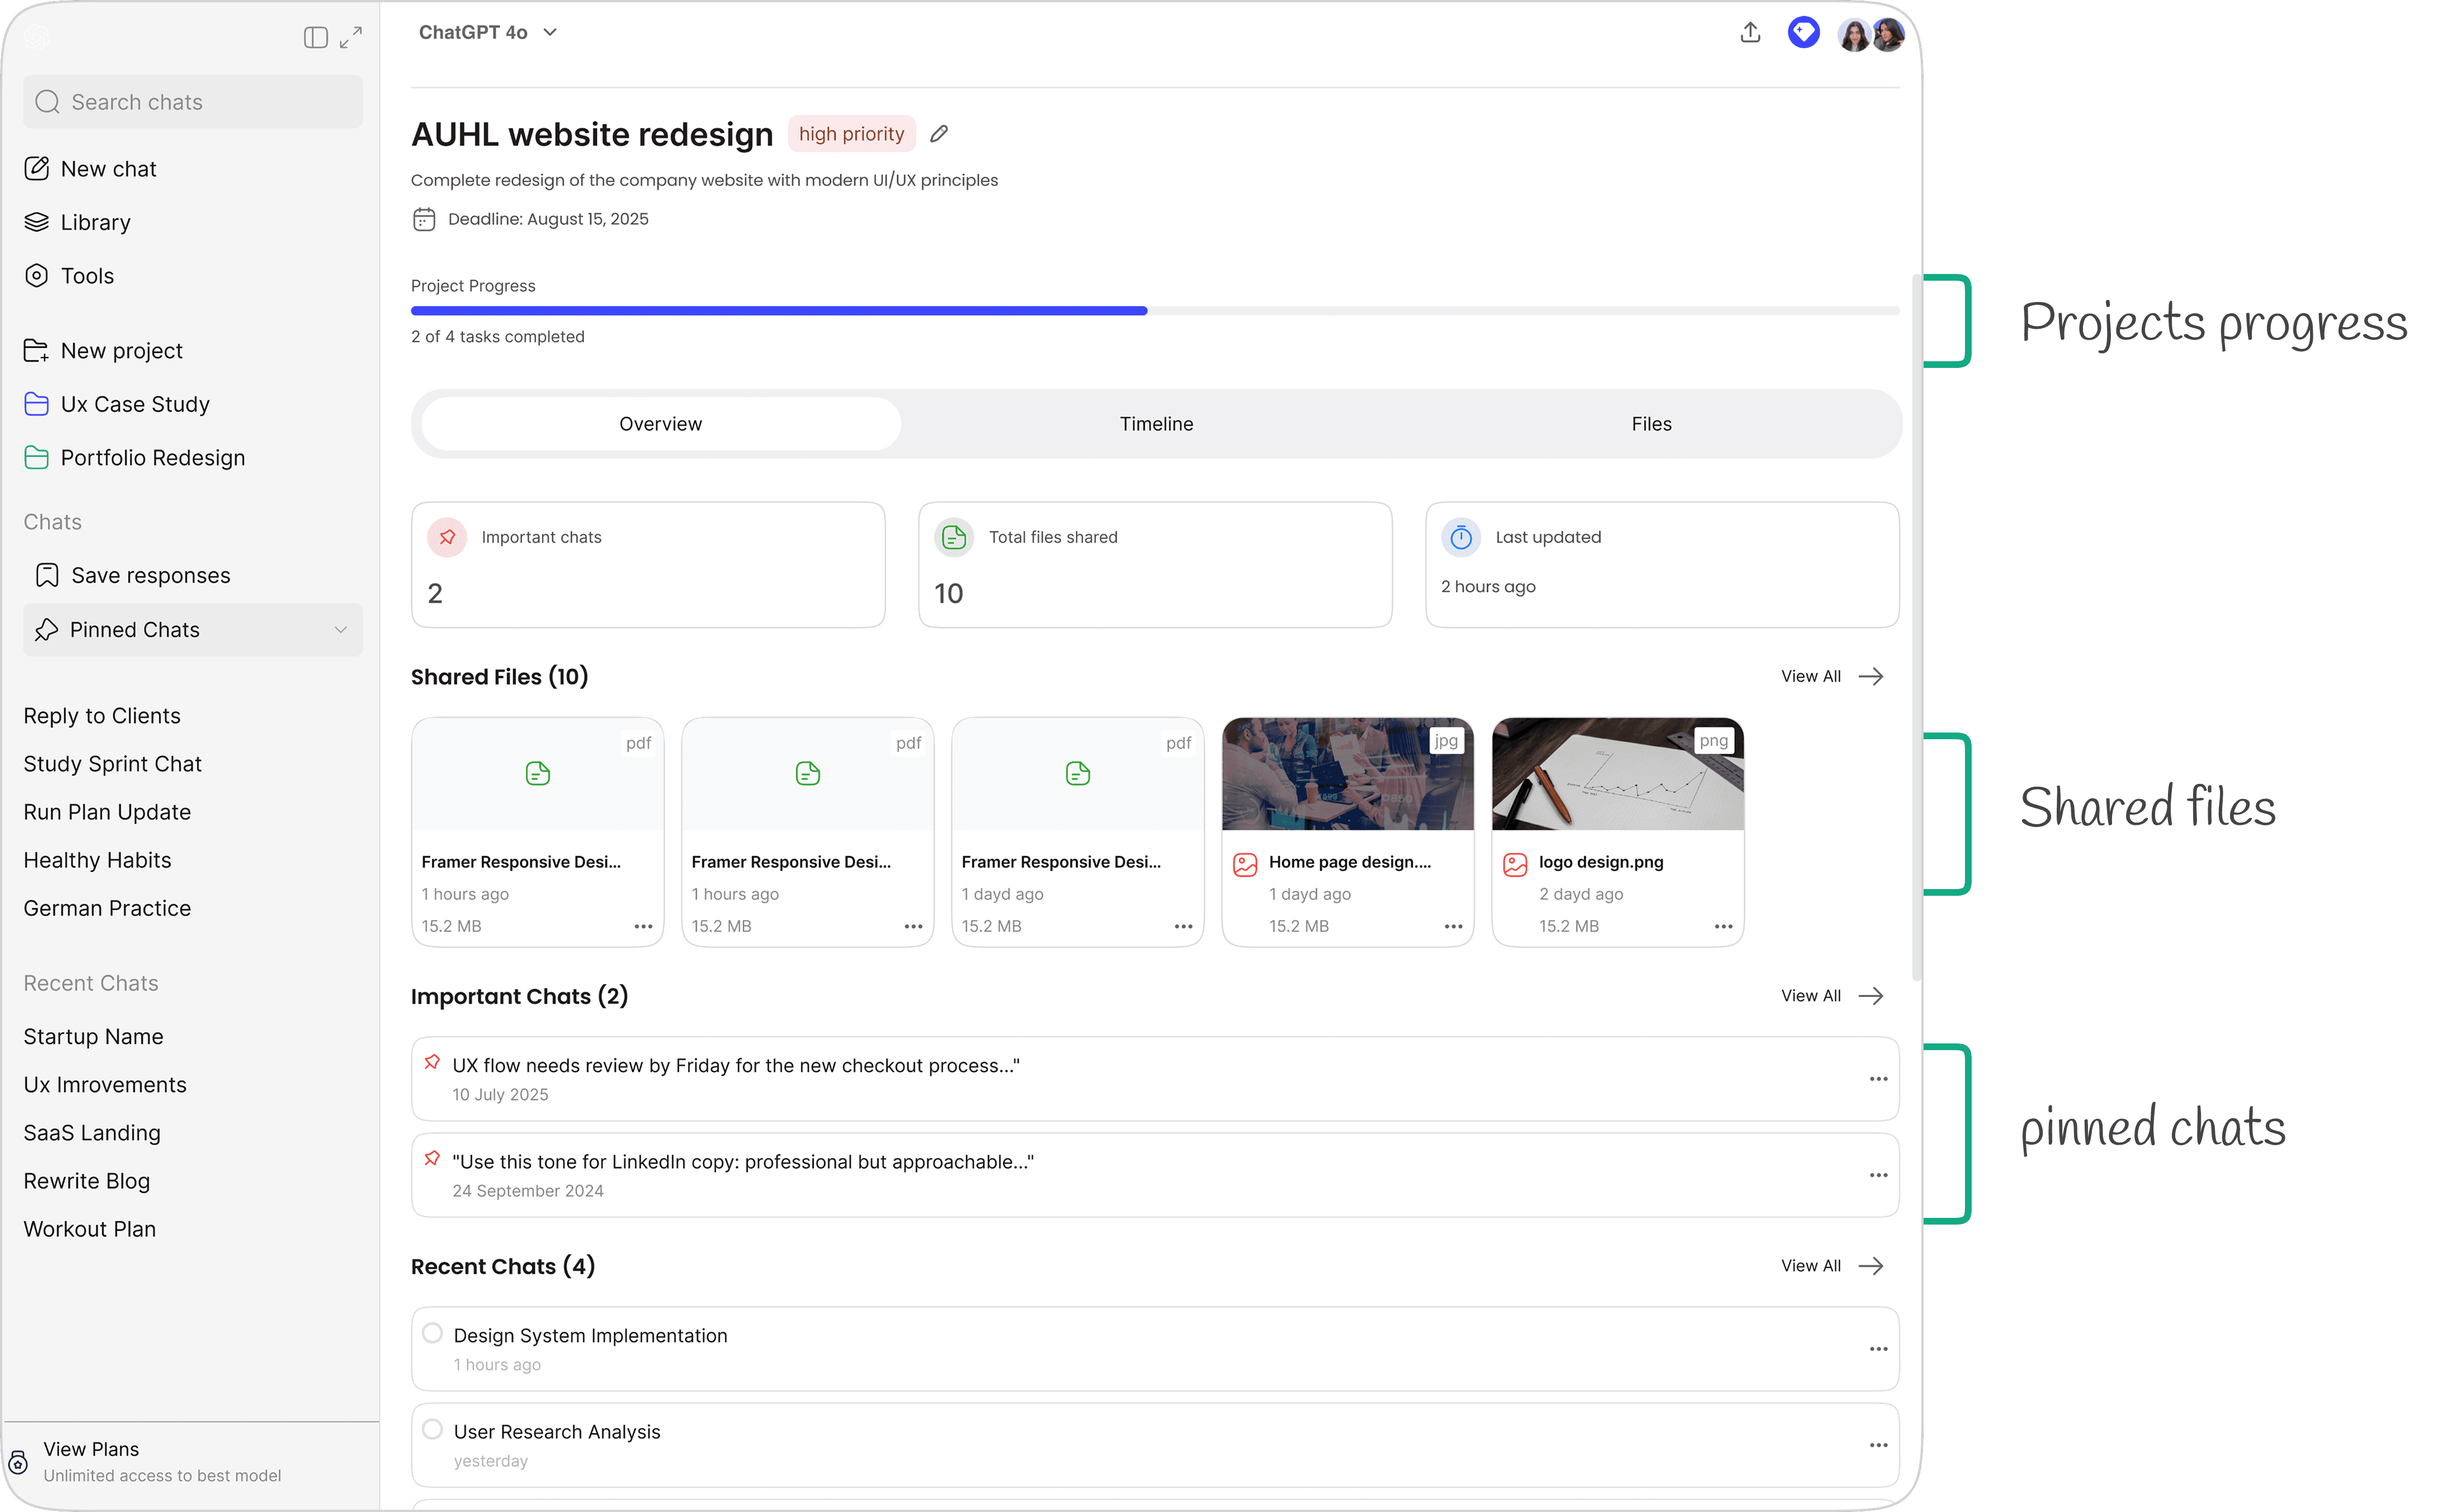Click the edit pencil next to the project title
The height and width of the screenshot is (1512, 2447).
point(939,134)
